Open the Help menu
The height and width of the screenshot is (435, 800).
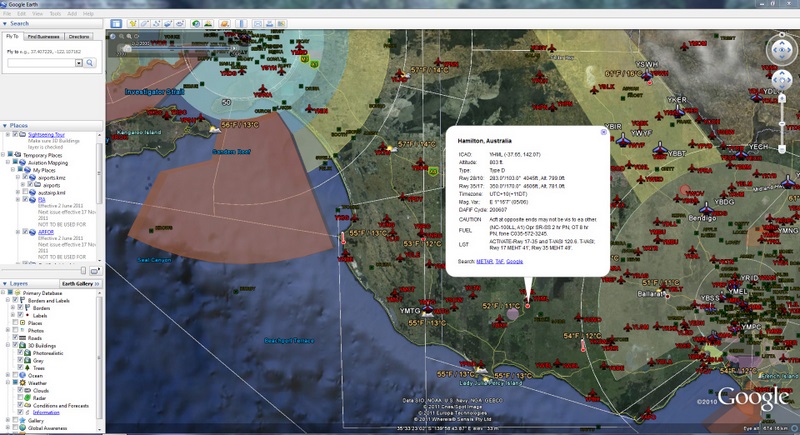pyautogui.click(x=88, y=14)
